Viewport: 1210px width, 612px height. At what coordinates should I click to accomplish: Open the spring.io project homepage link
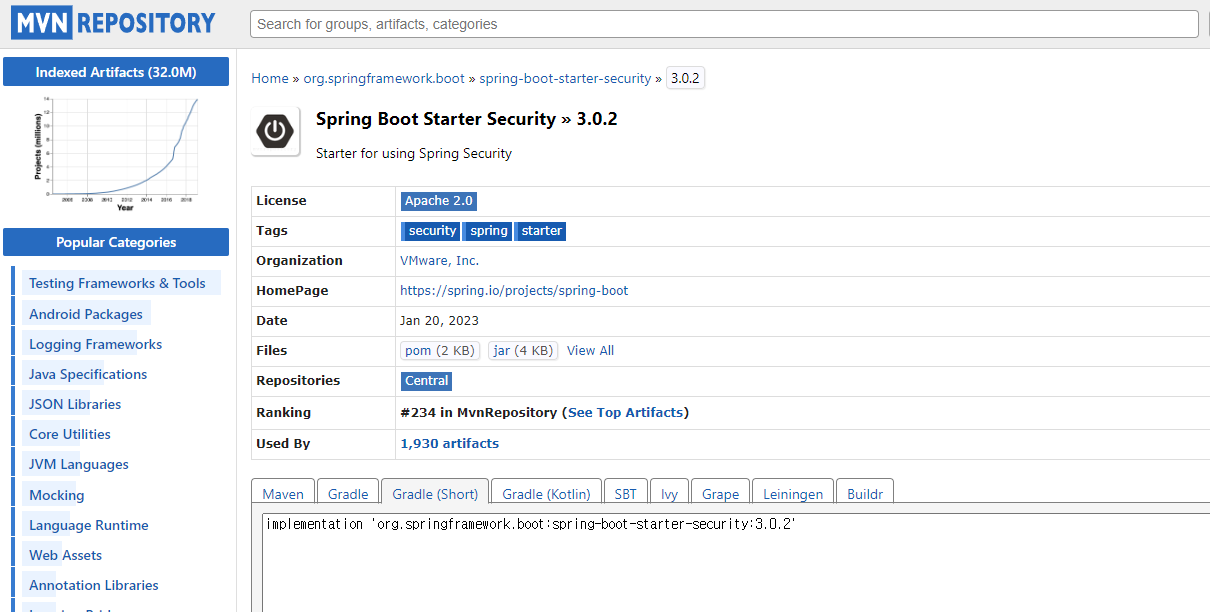pos(514,290)
